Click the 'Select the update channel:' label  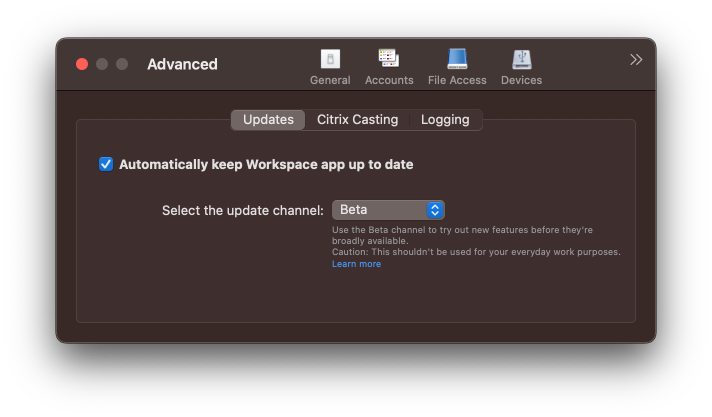coord(243,210)
